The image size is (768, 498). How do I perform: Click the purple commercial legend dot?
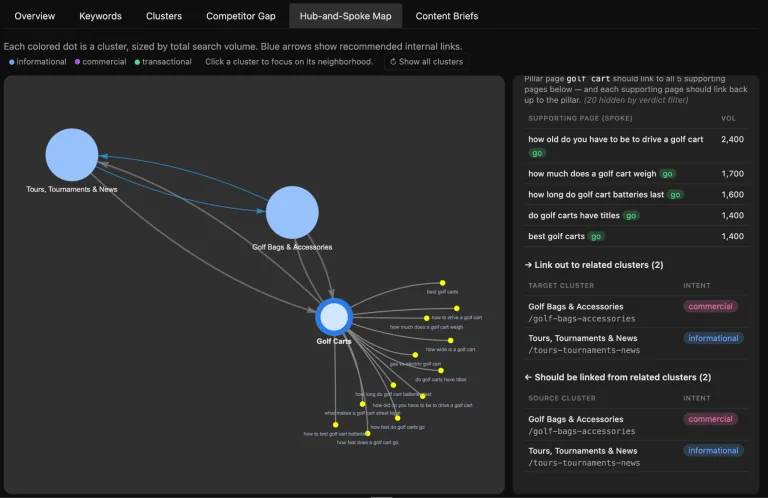77,62
